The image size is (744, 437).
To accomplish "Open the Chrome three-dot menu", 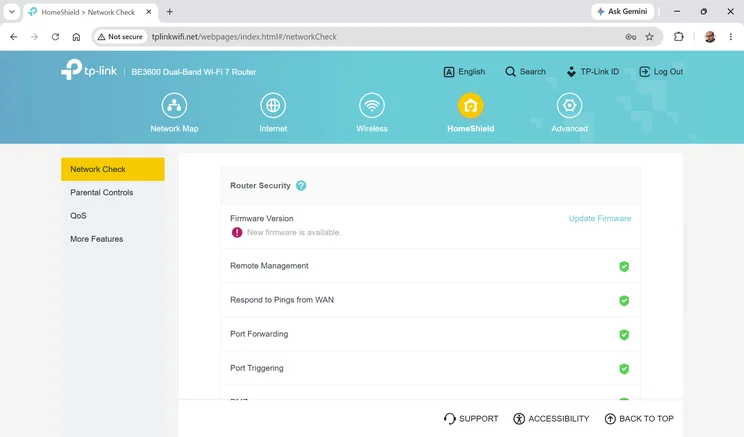I will (731, 37).
